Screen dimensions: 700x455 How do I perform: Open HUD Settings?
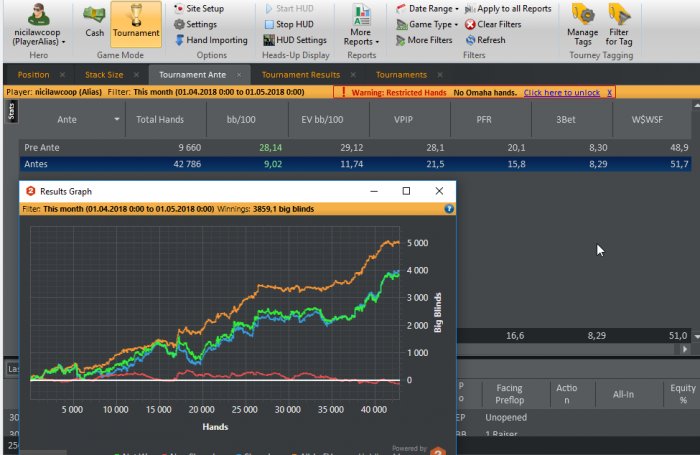pyautogui.click(x=295, y=40)
